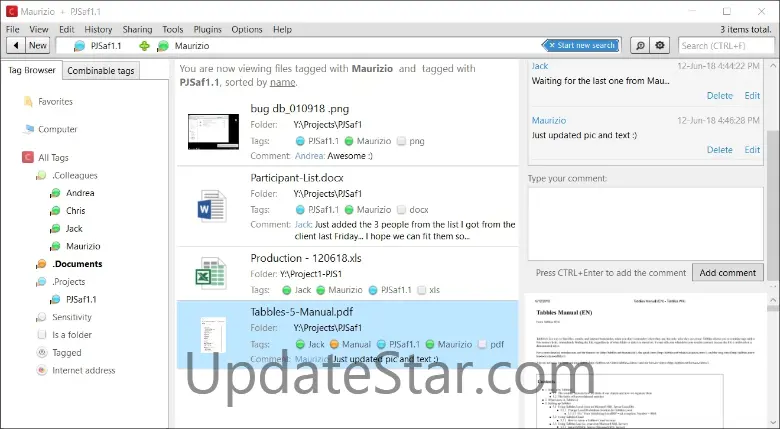Click the green plus icon between tags

tap(144, 46)
